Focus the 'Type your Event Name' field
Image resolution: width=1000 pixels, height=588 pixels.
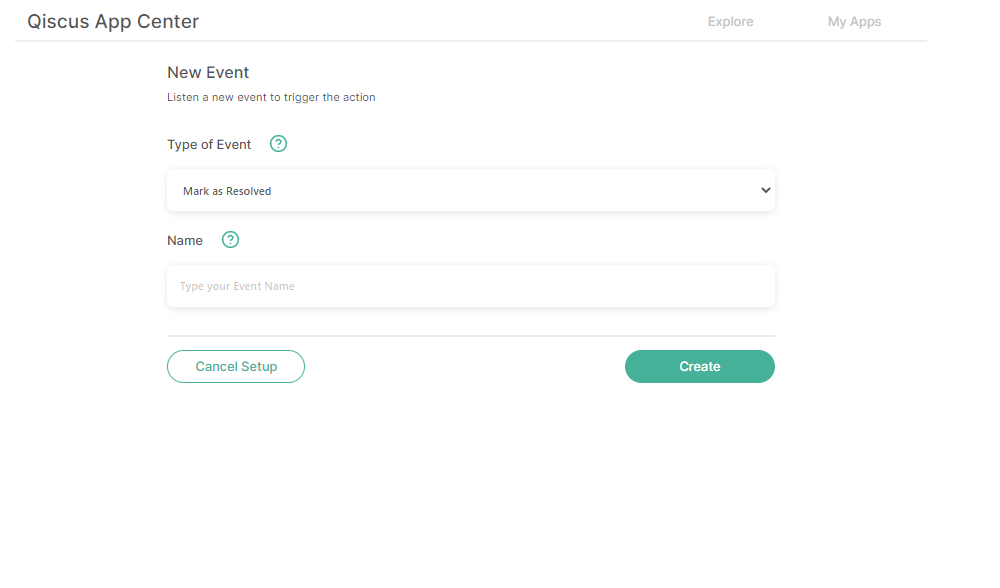pos(471,286)
